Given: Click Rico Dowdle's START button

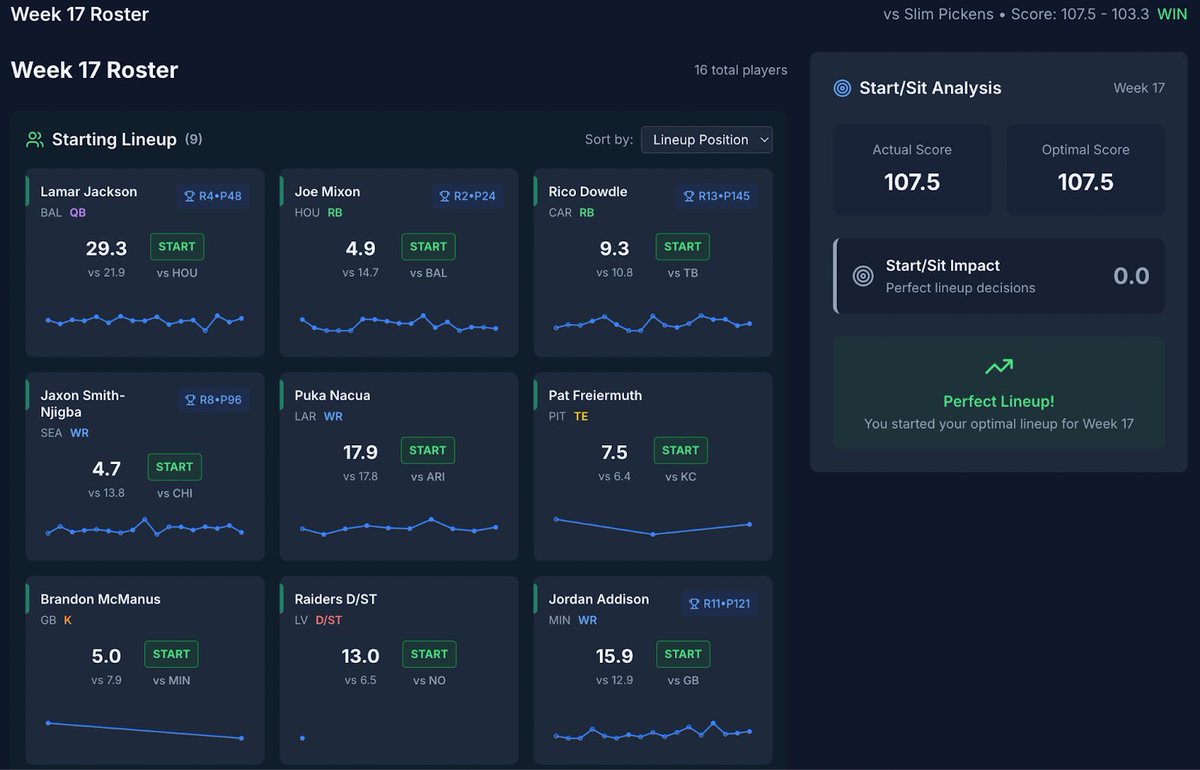Looking at the screenshot, I should tap(682, 246).
